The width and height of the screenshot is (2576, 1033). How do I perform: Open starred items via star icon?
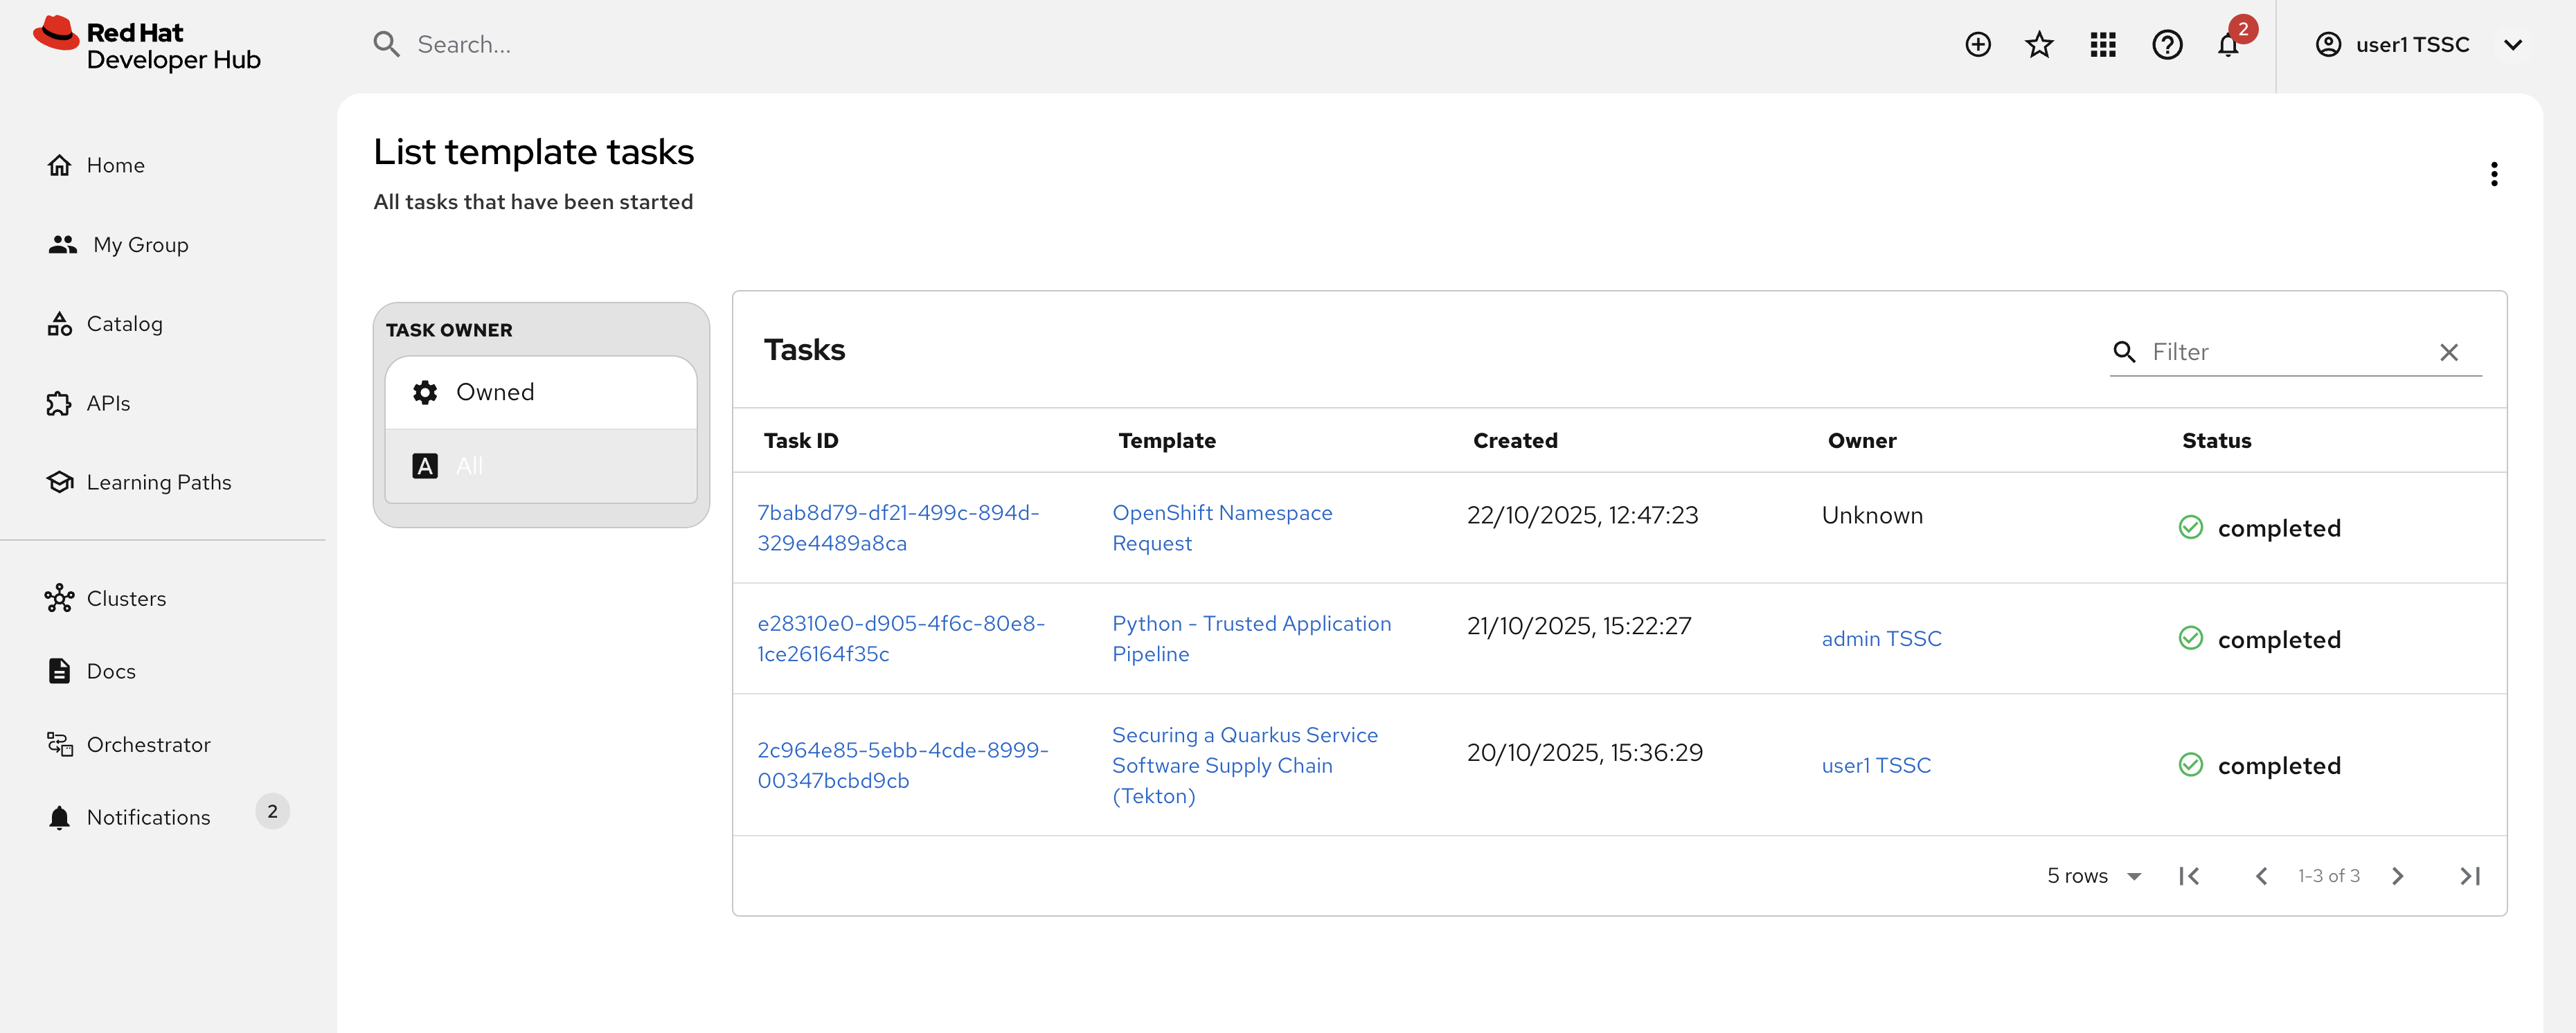click(2039, 44)
